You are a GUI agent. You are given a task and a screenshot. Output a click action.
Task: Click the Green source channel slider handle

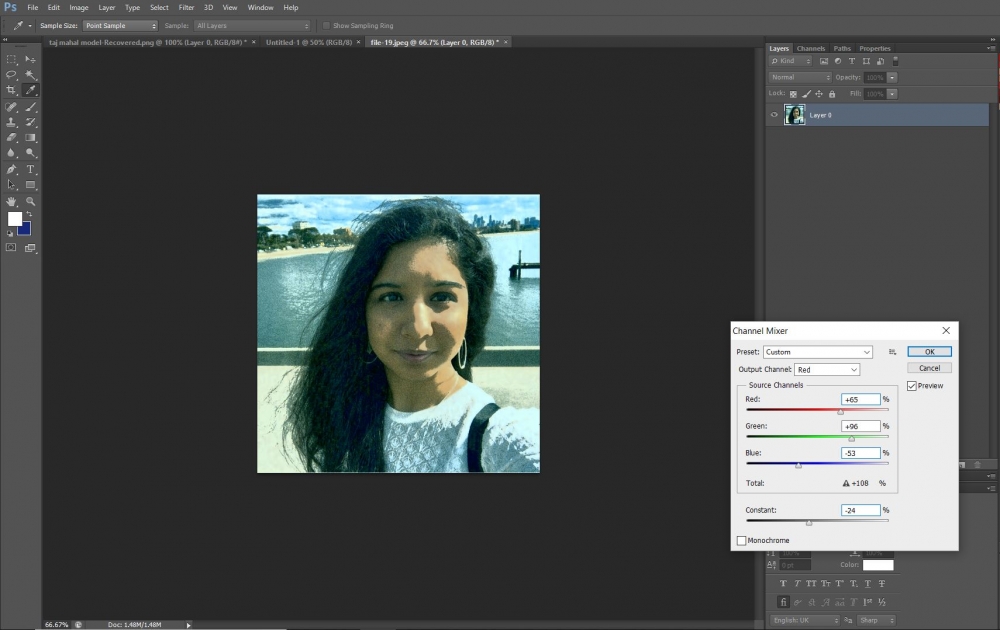tap(852, 438)
